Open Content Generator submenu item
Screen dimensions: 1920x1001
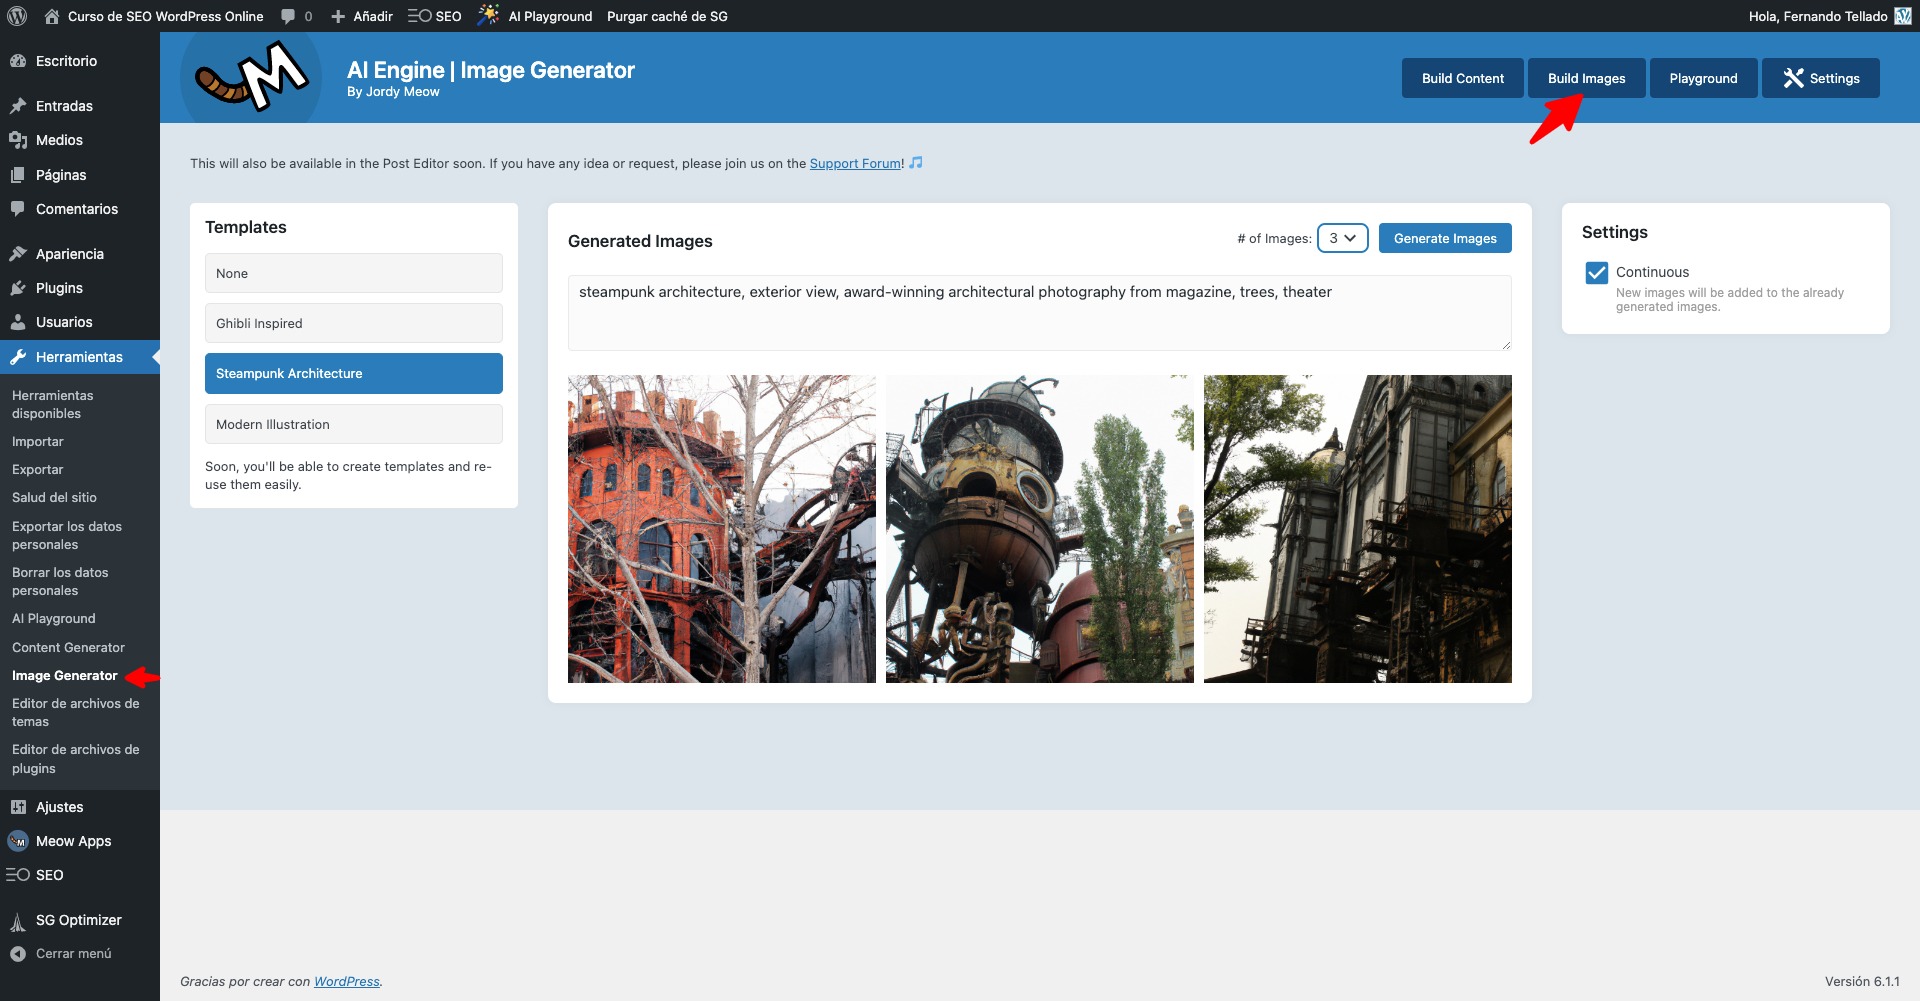click(x=68, y=648)
